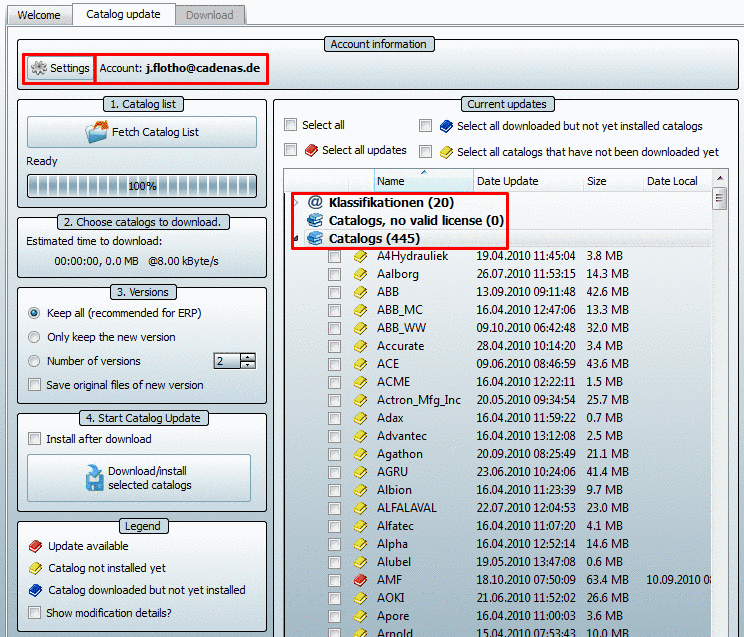Click the yellow book icon of AOKI

pos(361,598)
